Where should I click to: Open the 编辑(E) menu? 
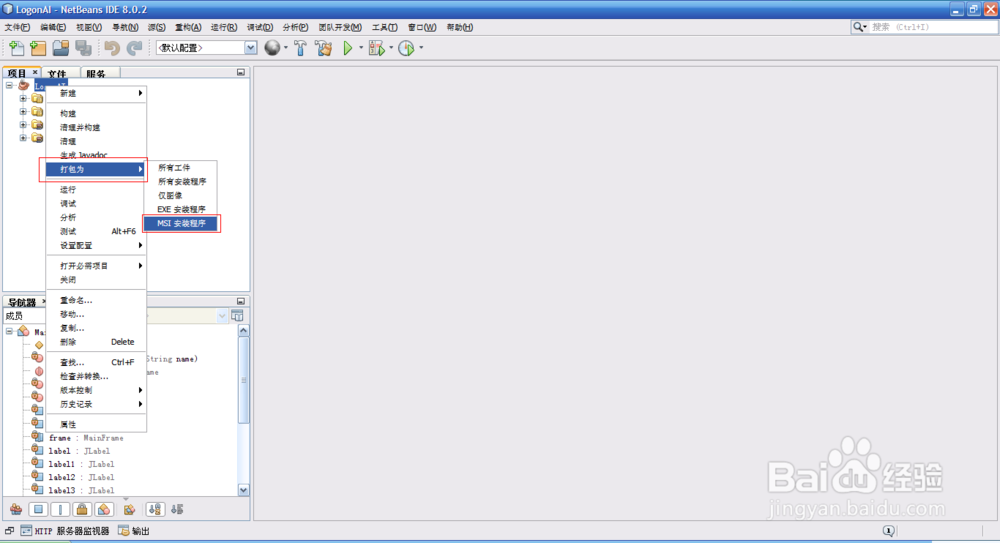click(x=53, y=27)
